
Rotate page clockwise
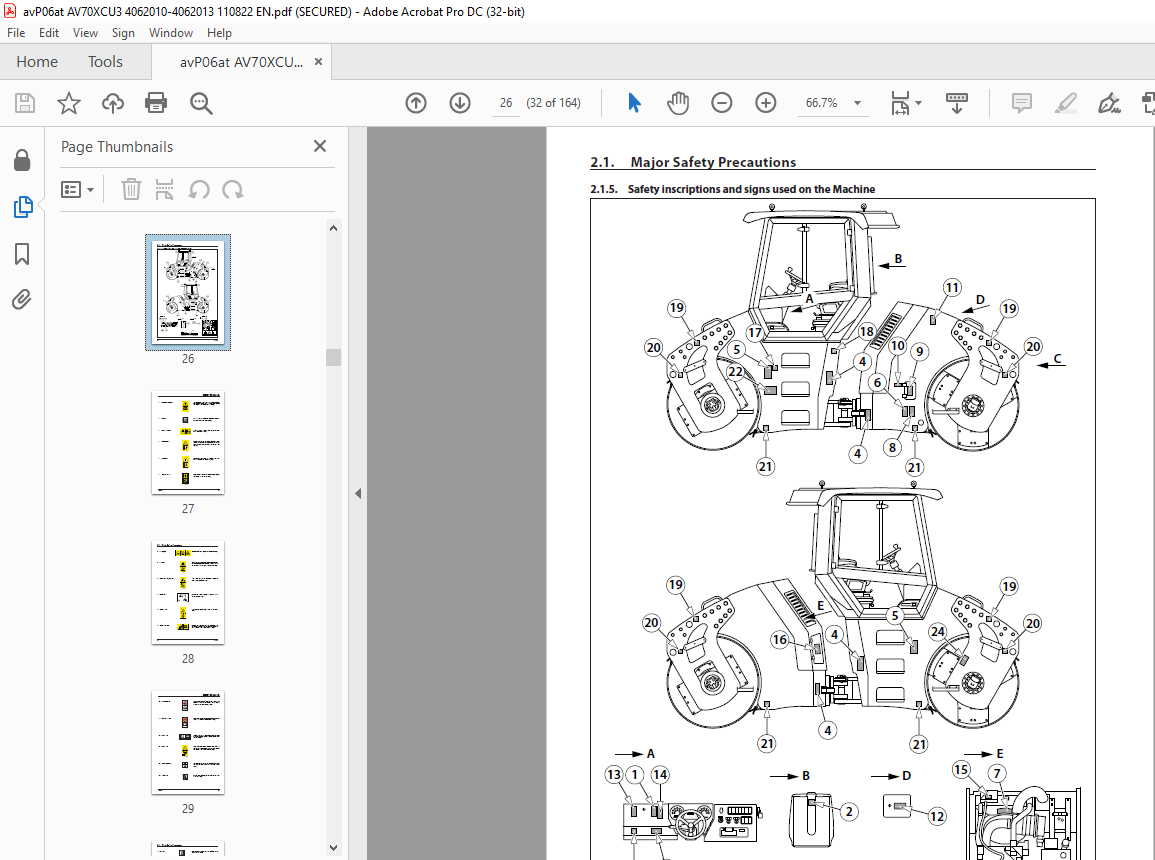coord(233,189)
